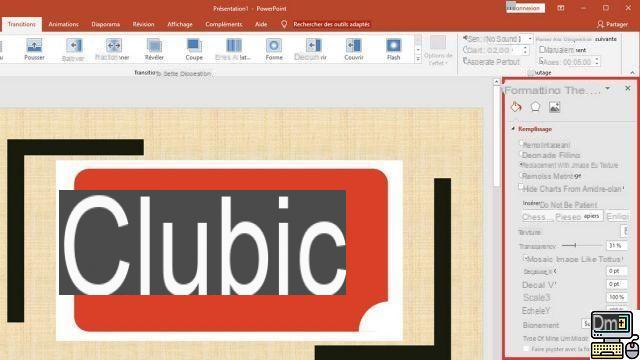Apply the Forme transition

tap(274, 49)
